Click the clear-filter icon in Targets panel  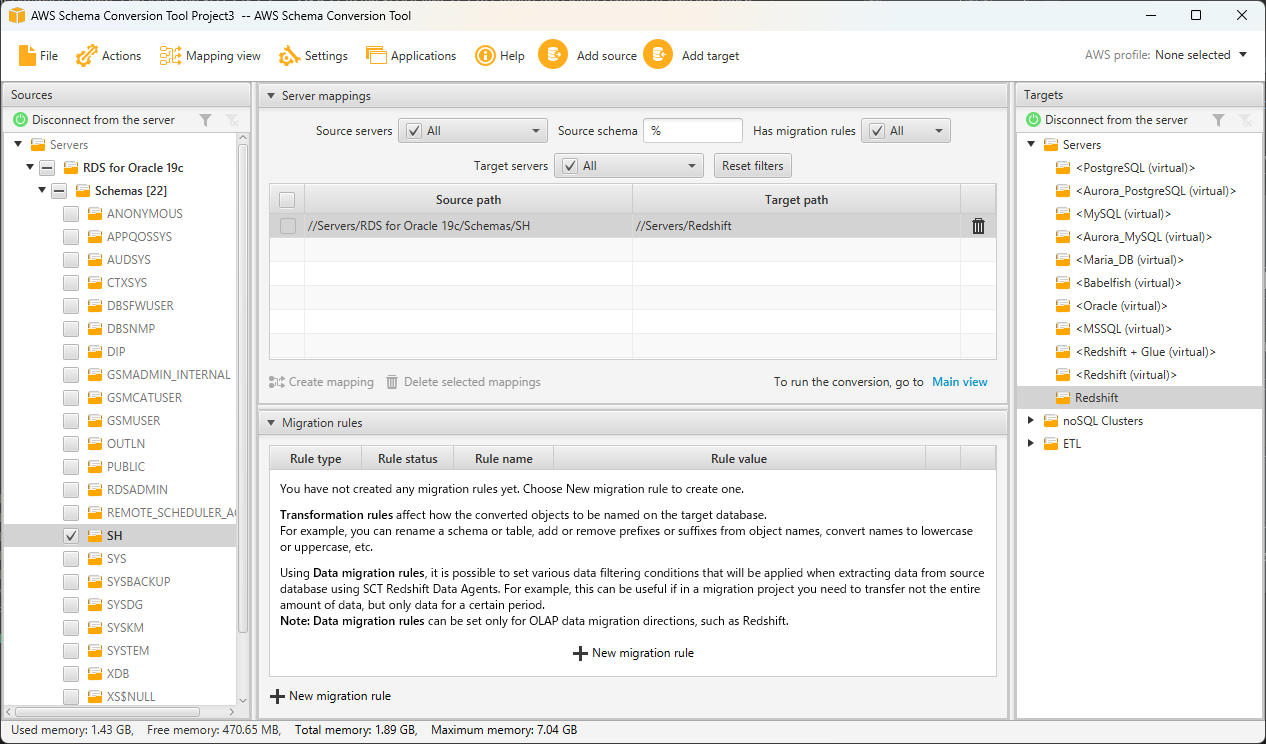click(x=1244, y=120)
